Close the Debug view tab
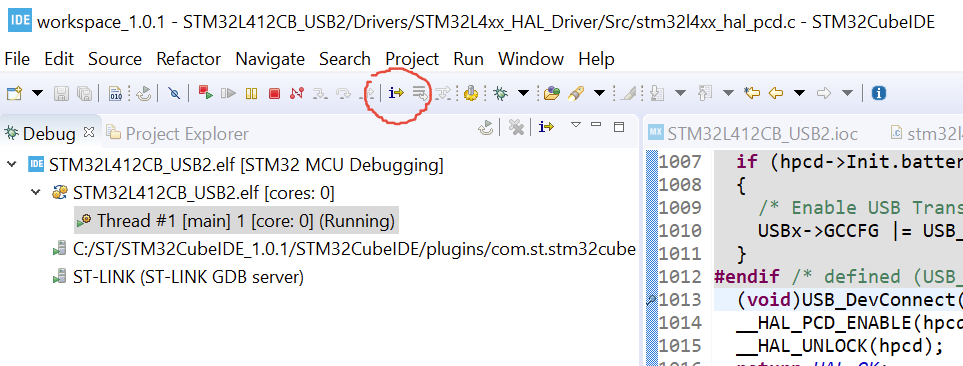This screenshot has height=366, width=963. coord(88,131)
